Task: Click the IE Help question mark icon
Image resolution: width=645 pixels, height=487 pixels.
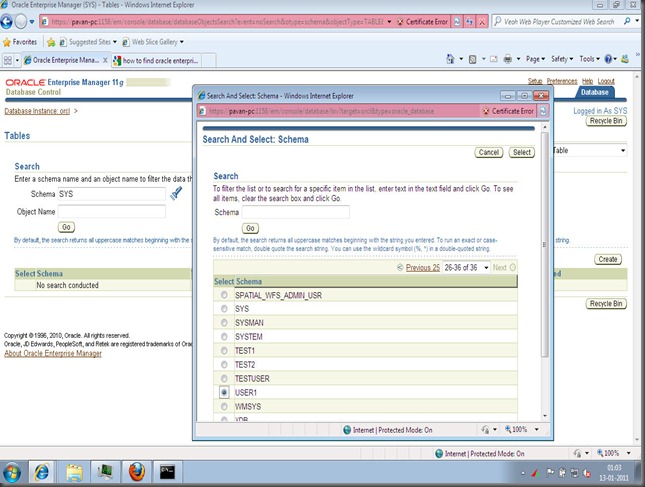Action: (x=608, y=59)
